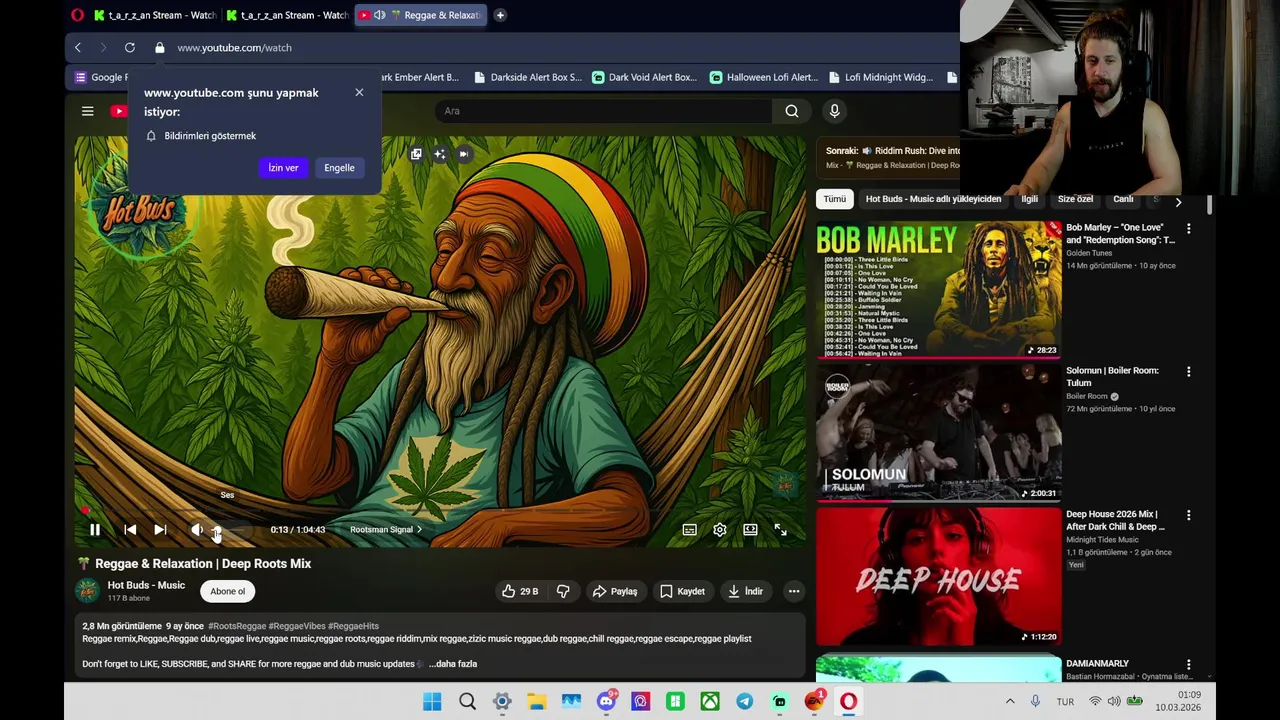Open a new browser tab
The height and width of the screenshot is (720, 1280).
500,15
